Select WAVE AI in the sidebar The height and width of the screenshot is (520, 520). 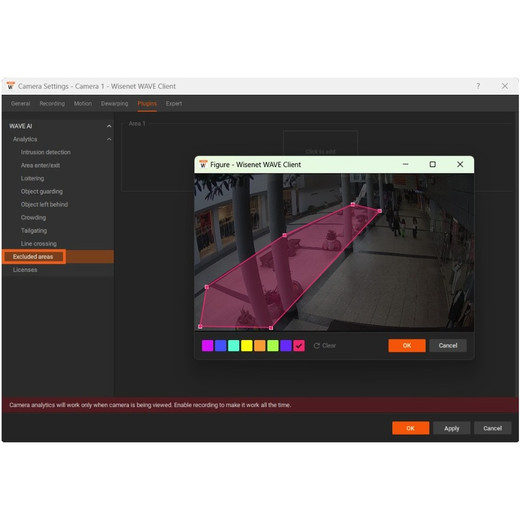(21, 126)
